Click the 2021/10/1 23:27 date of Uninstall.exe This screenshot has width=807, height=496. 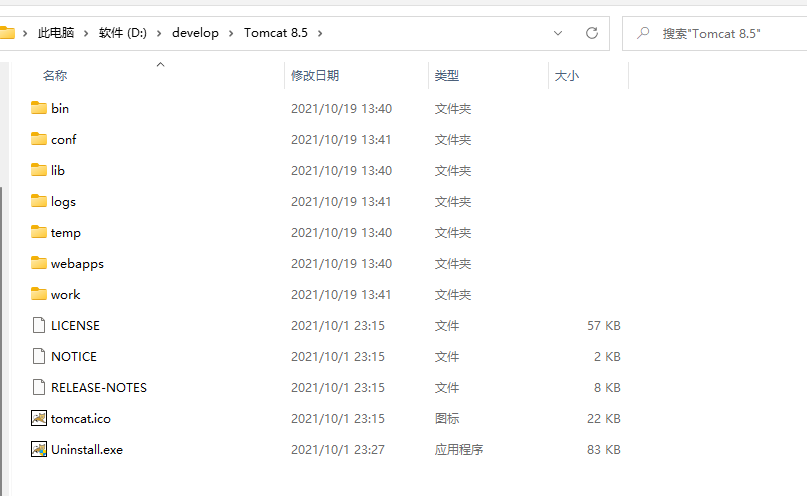coord(338,450)
